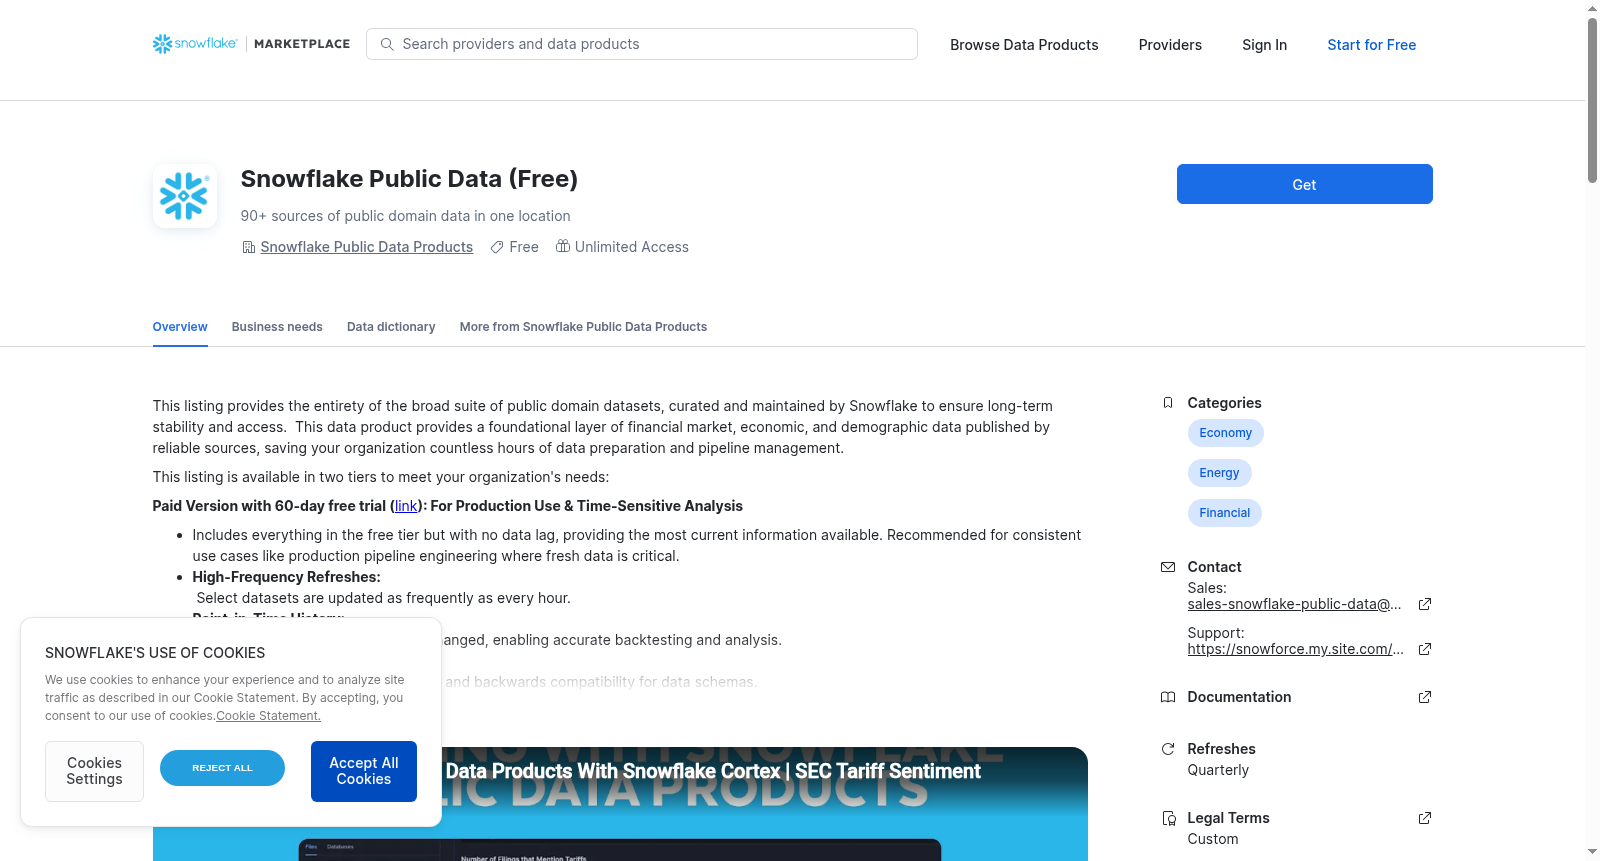Click the MARKETPLACE header text
The height and width of the screenshot is (861, 1600).
(x=302, y=44)
